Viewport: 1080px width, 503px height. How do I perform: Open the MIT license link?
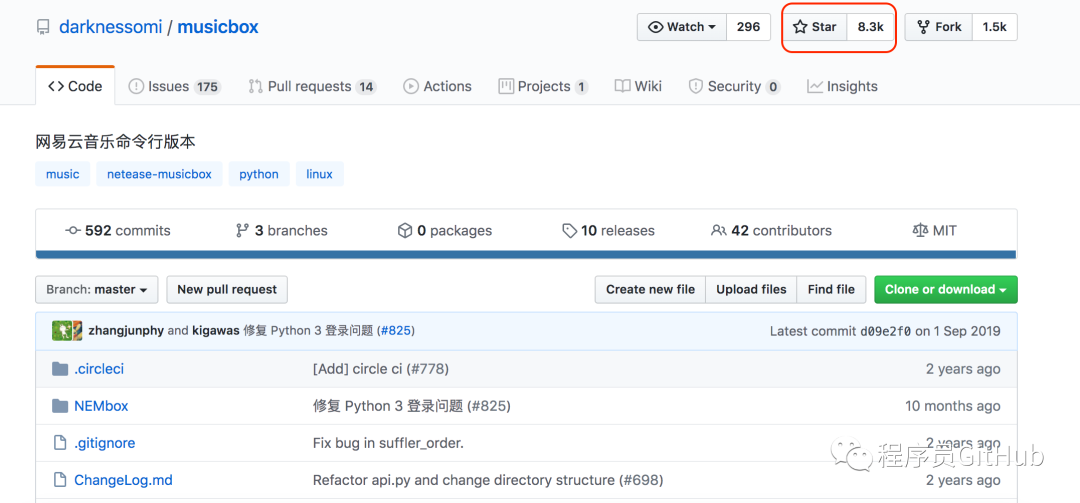click(x=935, y=231)
